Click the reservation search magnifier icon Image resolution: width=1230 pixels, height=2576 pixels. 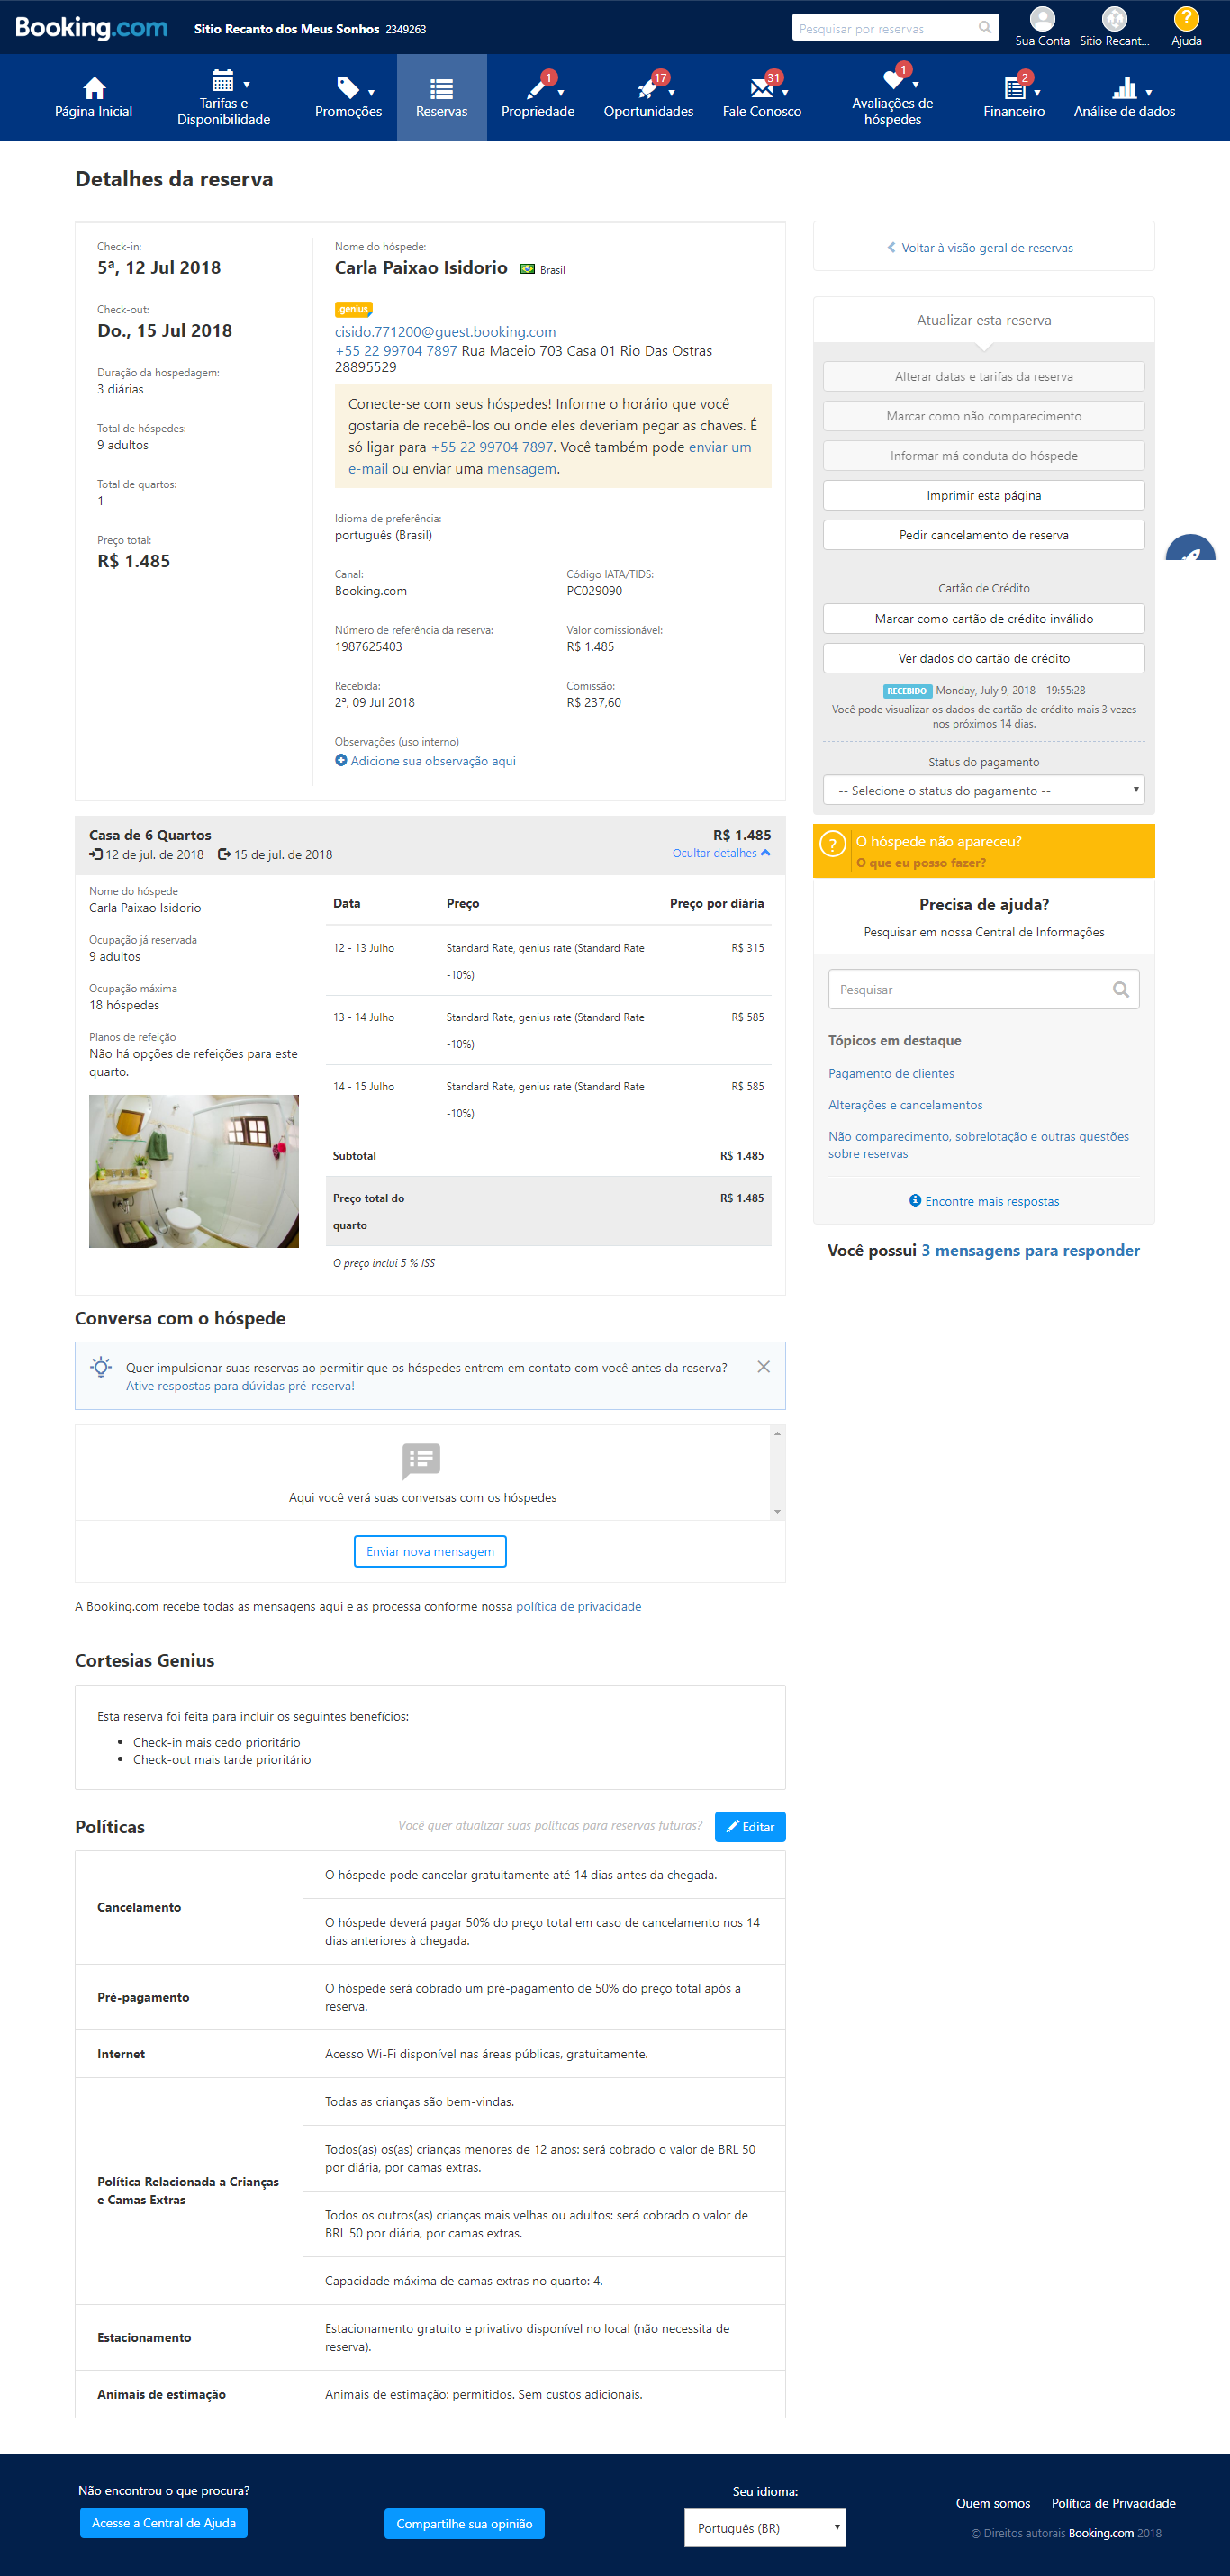pos(985,28)
